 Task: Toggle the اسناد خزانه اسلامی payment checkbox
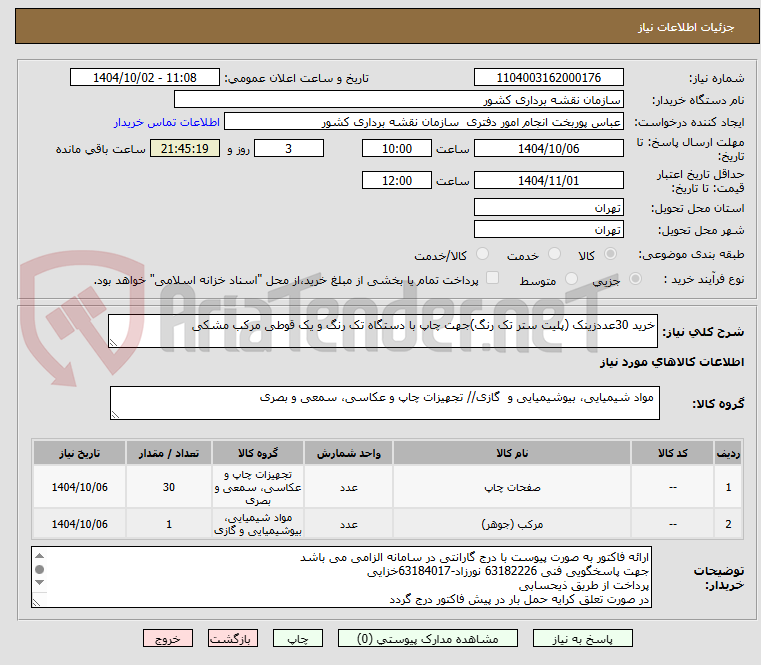[x=492, y=278]
